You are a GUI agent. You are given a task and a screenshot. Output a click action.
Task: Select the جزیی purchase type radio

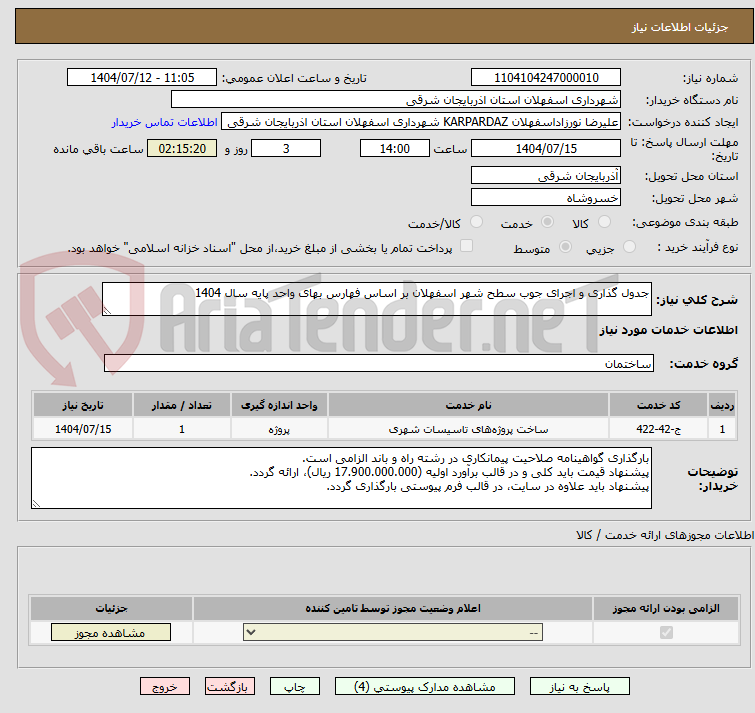[x=629, y=247]
